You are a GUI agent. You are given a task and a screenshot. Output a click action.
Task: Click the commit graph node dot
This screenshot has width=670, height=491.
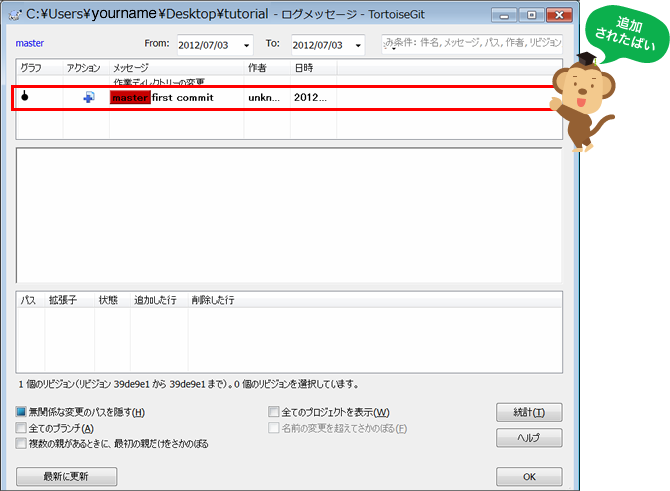(x=25, y=96)
